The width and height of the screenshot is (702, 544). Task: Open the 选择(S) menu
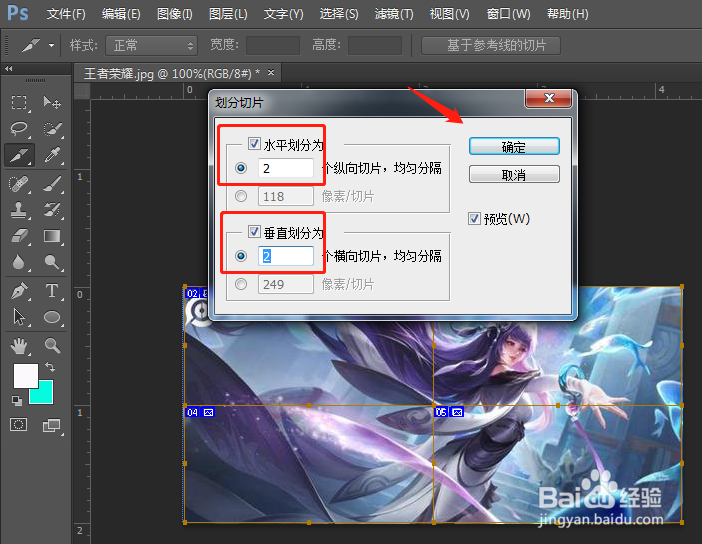click(x=338, y=14)
